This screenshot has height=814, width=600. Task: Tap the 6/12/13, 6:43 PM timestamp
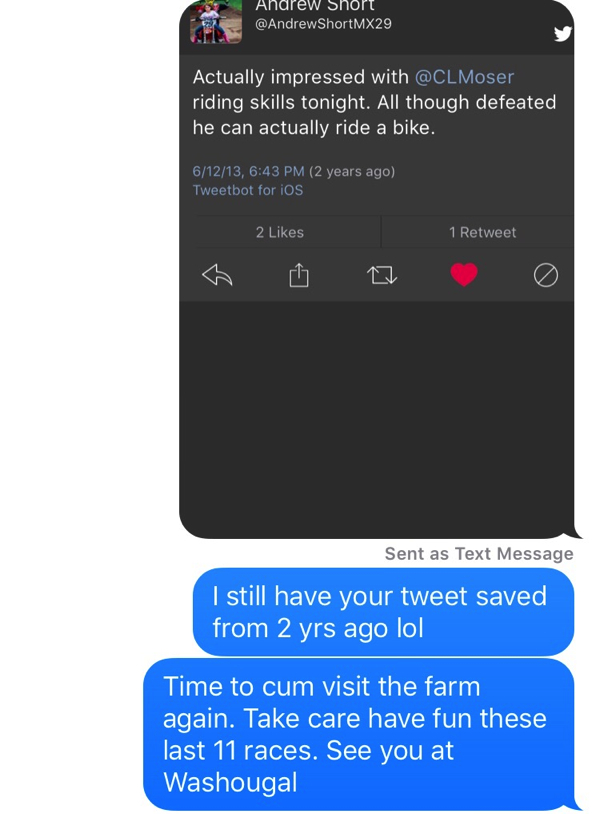pyautogui.click(x=248, y=171)
